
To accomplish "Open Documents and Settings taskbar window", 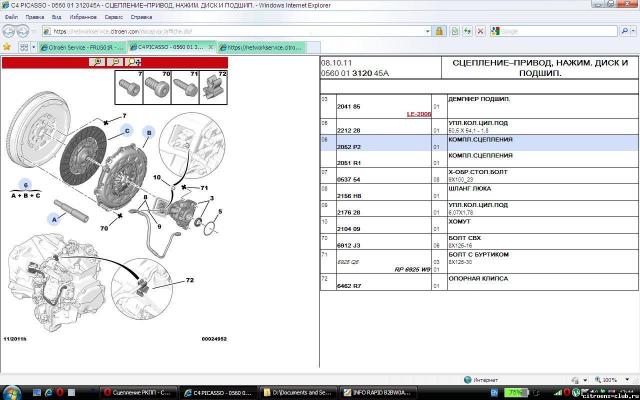I will (x=297, y=391).
